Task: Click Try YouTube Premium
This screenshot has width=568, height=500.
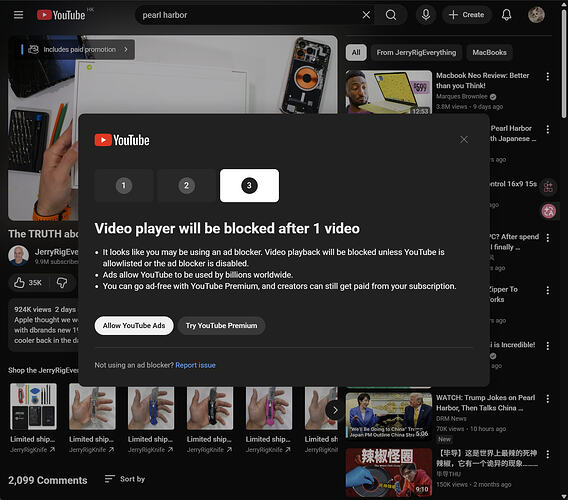Action: [x=221, y=325]
